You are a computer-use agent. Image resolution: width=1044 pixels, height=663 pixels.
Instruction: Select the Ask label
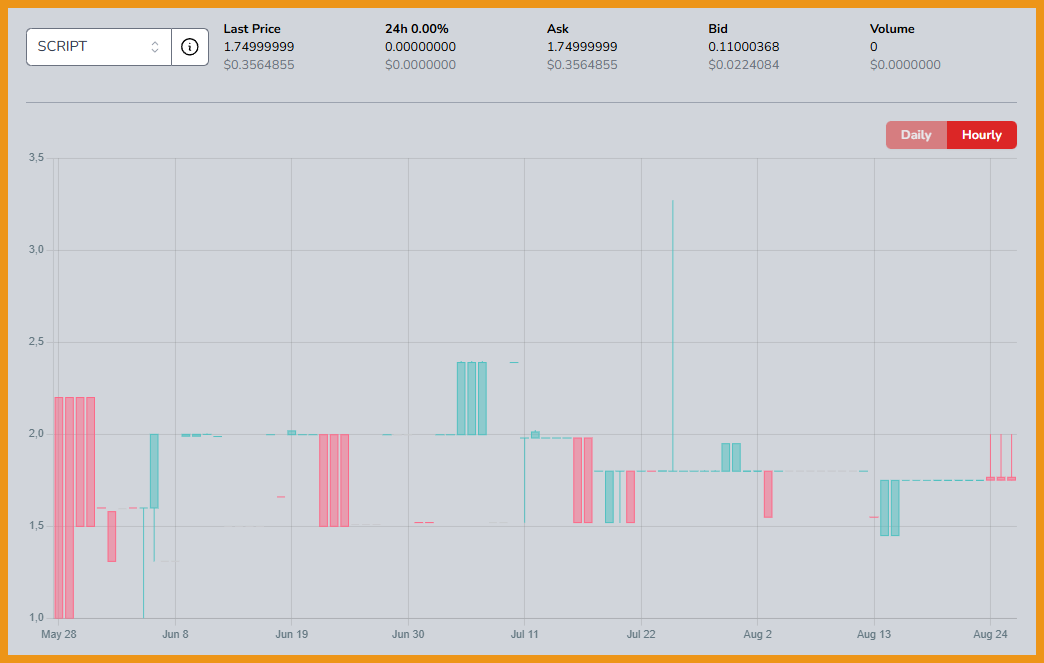(558, 29)
